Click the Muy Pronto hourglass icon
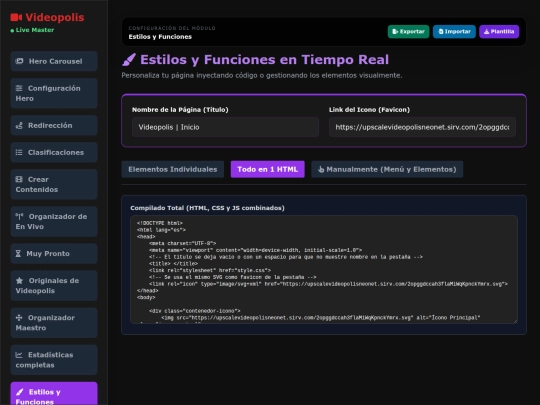 click(18, 253)
